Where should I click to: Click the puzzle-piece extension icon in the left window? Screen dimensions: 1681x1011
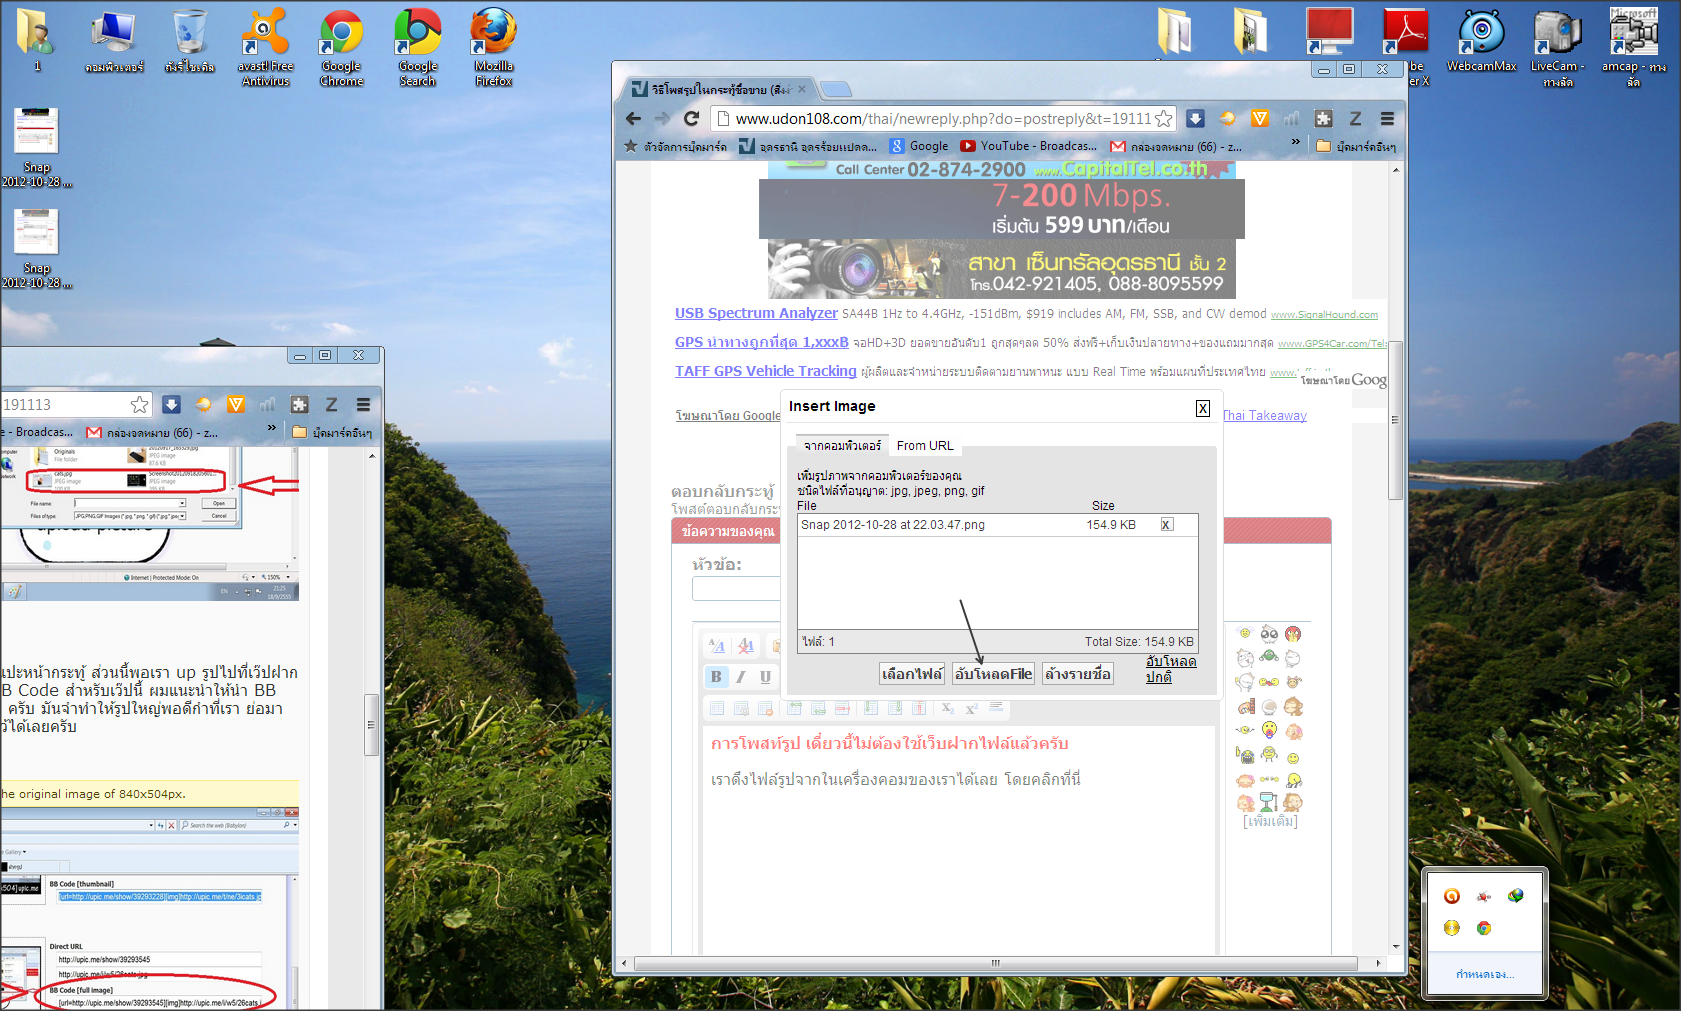point(299,405)
